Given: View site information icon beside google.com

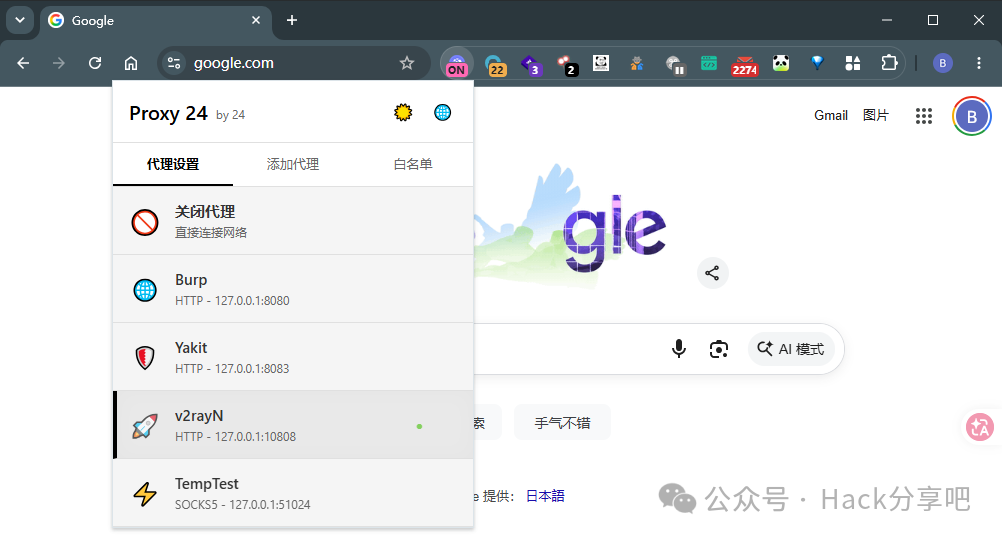Looking at the screenshot, I should [174, 63].
